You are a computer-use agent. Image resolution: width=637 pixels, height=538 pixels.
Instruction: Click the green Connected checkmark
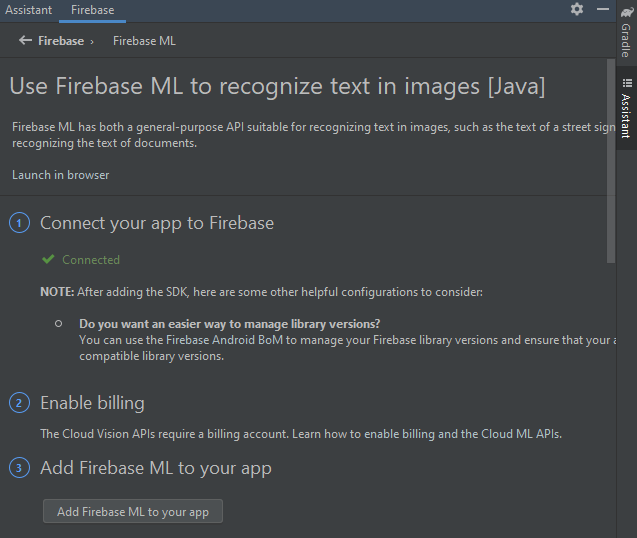(x=48, y=259)
